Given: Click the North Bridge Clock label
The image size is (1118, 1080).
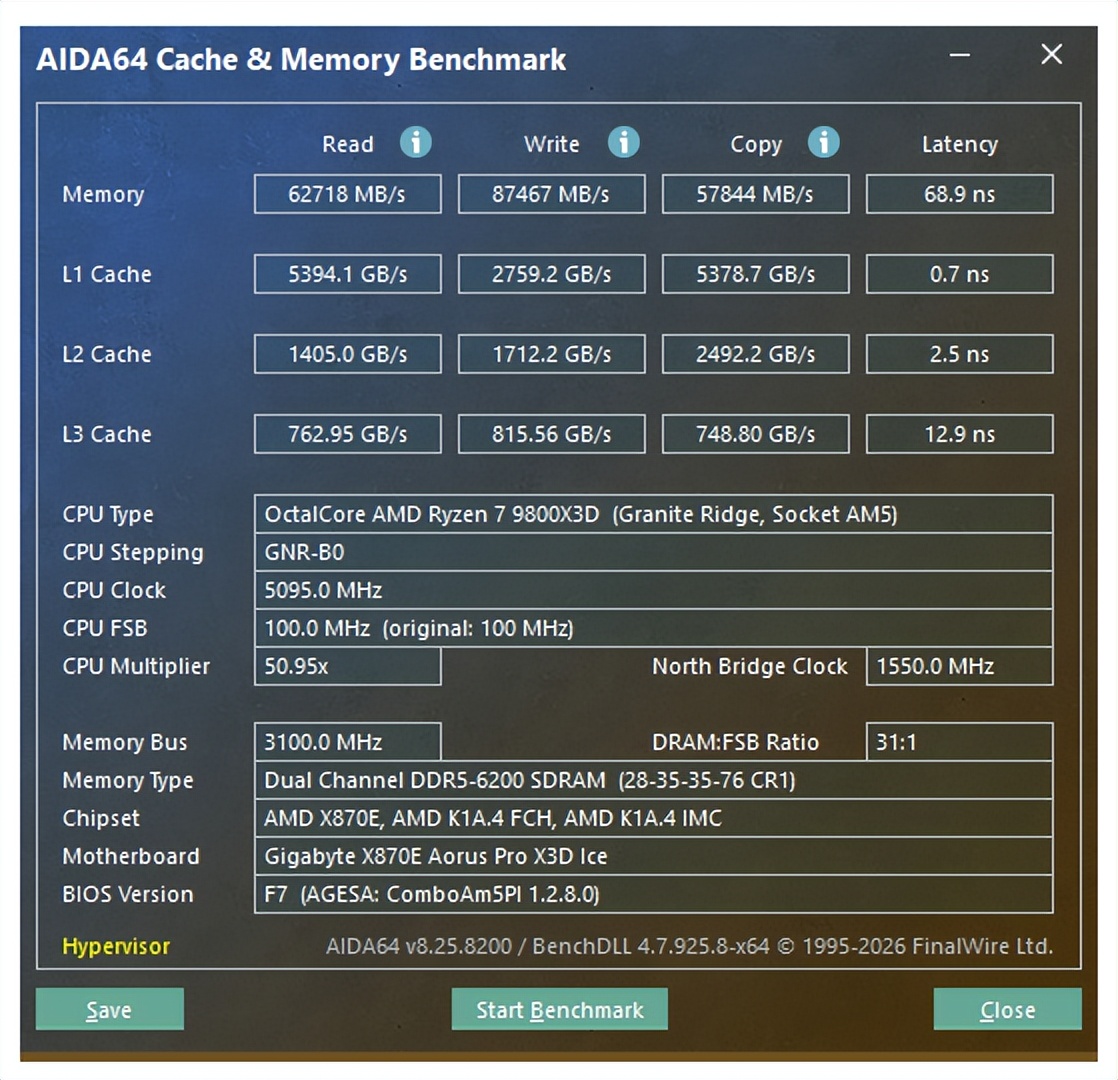Looking at the screenshot, I should (749, 666).
